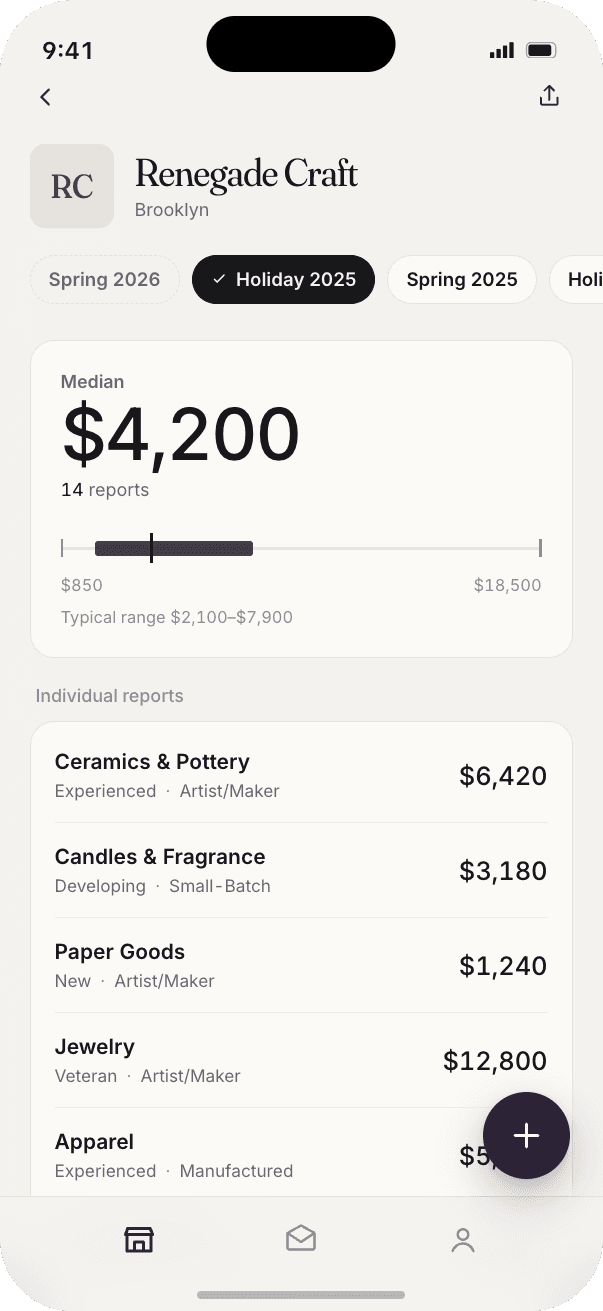Open the storefront tab in bottom navigation
Image resolution: width=603 pixels, height=1311 pixels.
point(139,1239)
